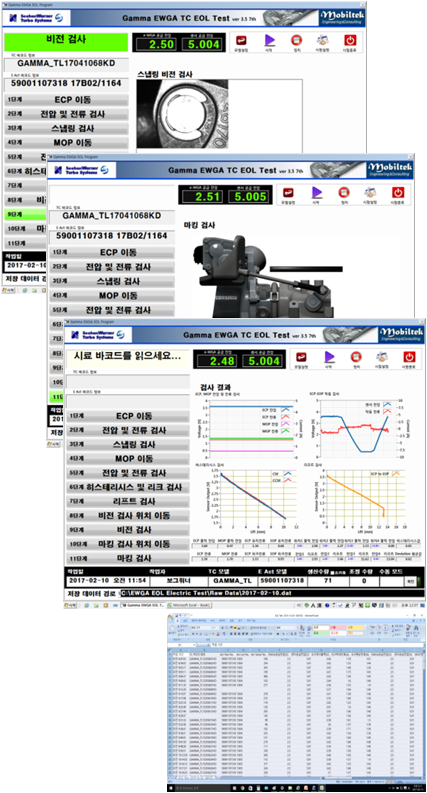Click the small button beside 수동 모드
427x793 pixels.
[x=411, y=582]
